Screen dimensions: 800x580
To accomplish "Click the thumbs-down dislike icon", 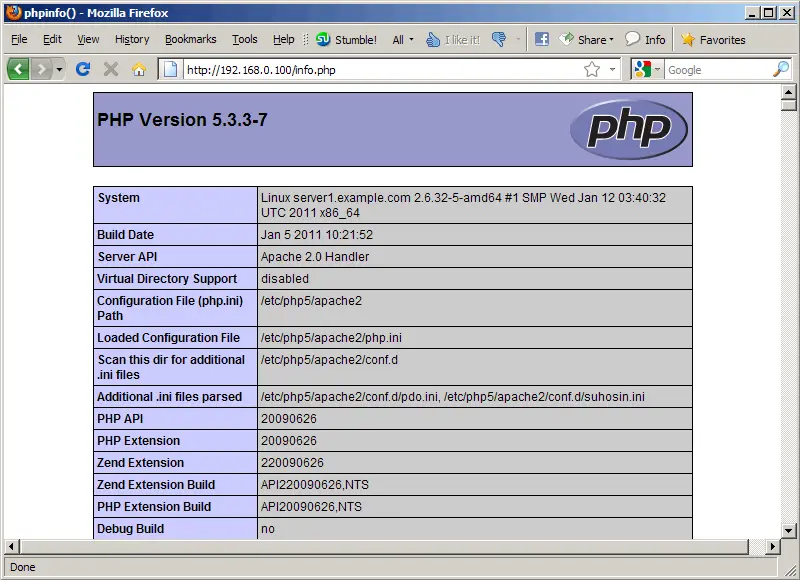I will pyautogui.click(x=499, y=39).
